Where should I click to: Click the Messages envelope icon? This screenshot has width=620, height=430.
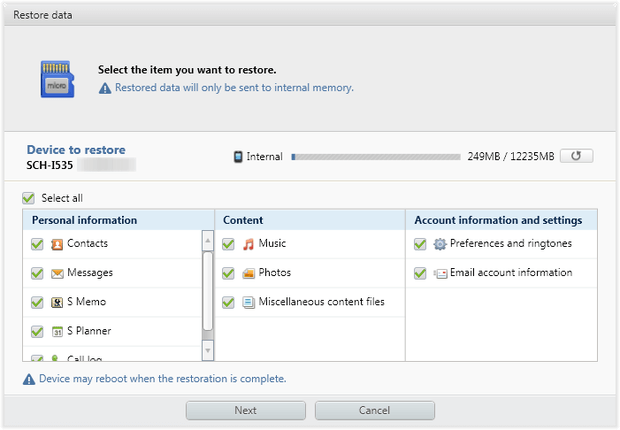[57, 273]
